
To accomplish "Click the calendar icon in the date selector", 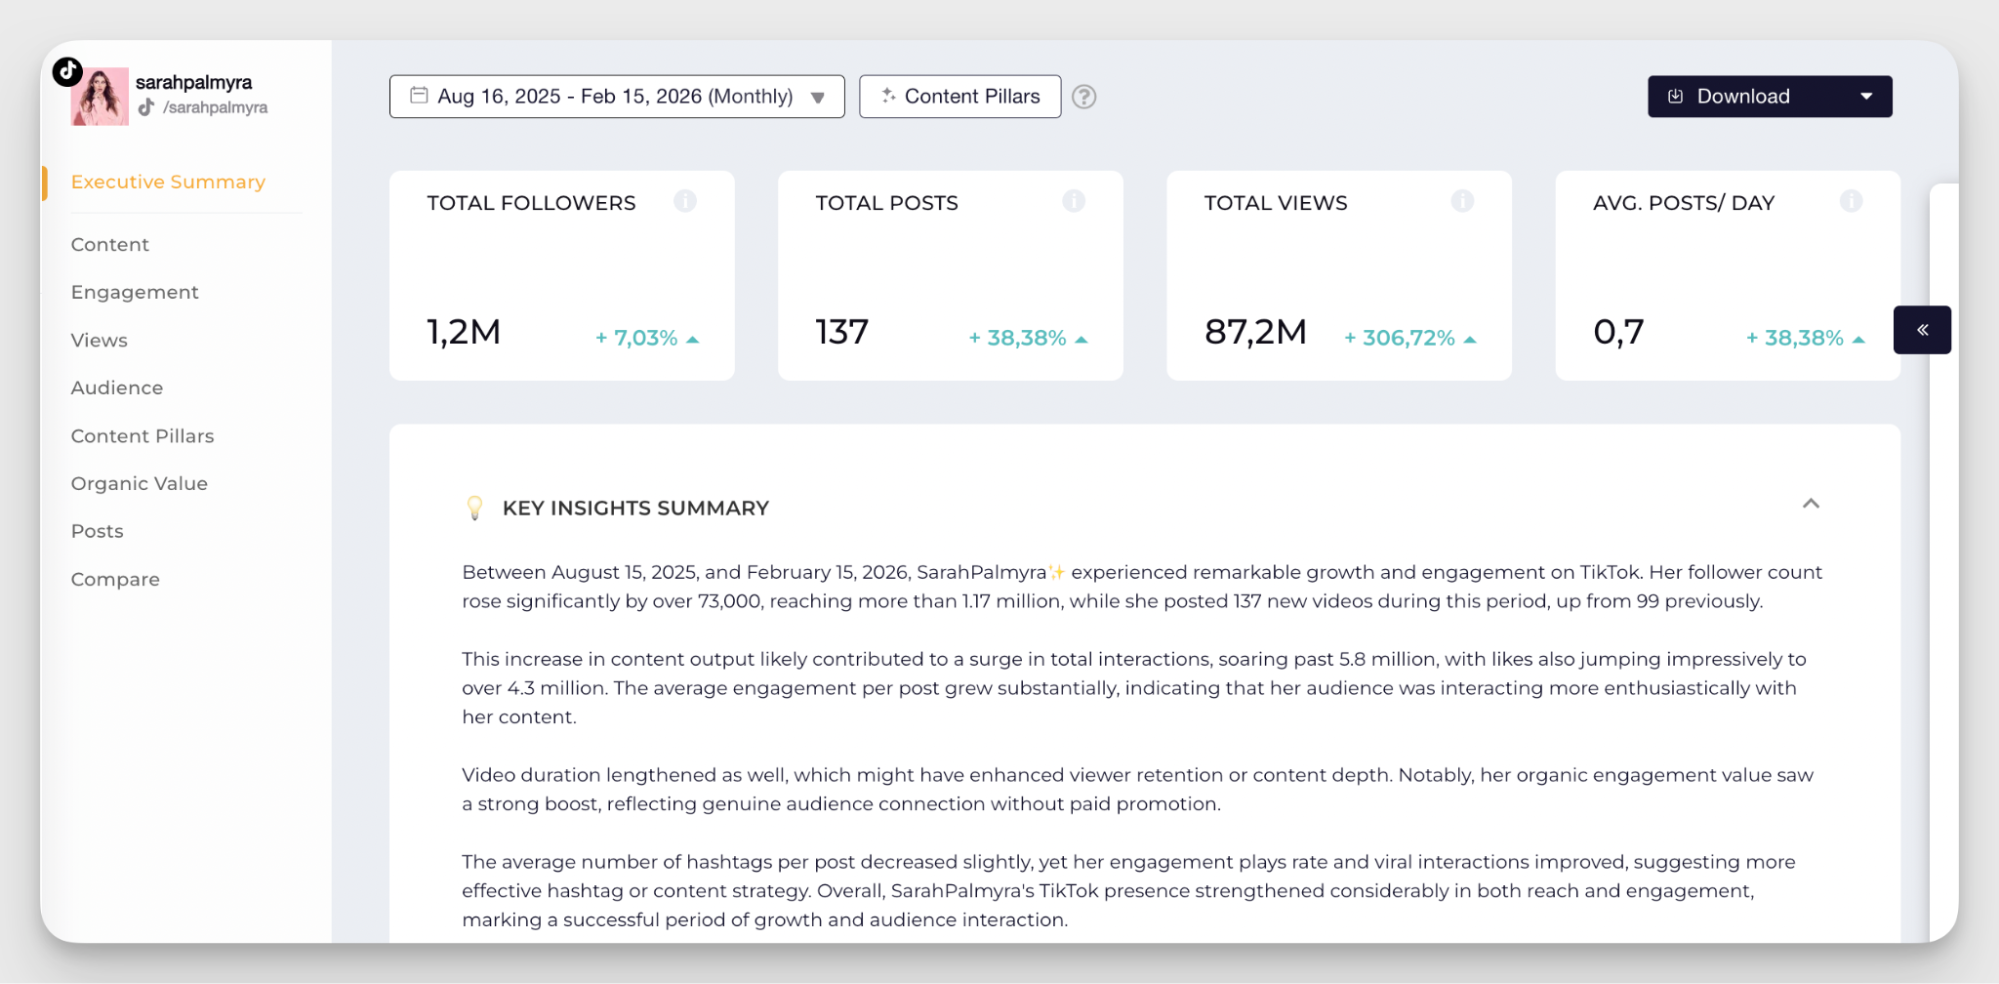I will (x=419, y=95).
